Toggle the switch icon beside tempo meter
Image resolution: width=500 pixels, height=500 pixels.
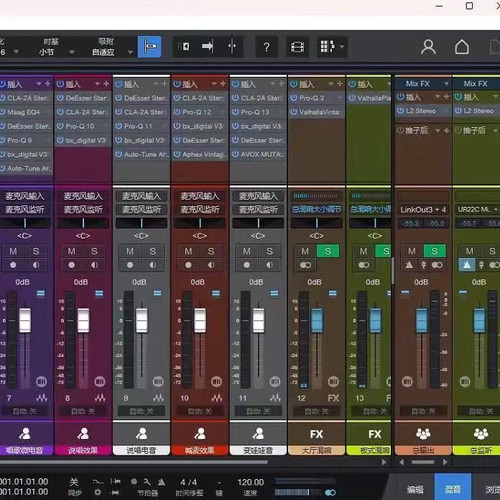pyautogui.click(x=330, y=492)
